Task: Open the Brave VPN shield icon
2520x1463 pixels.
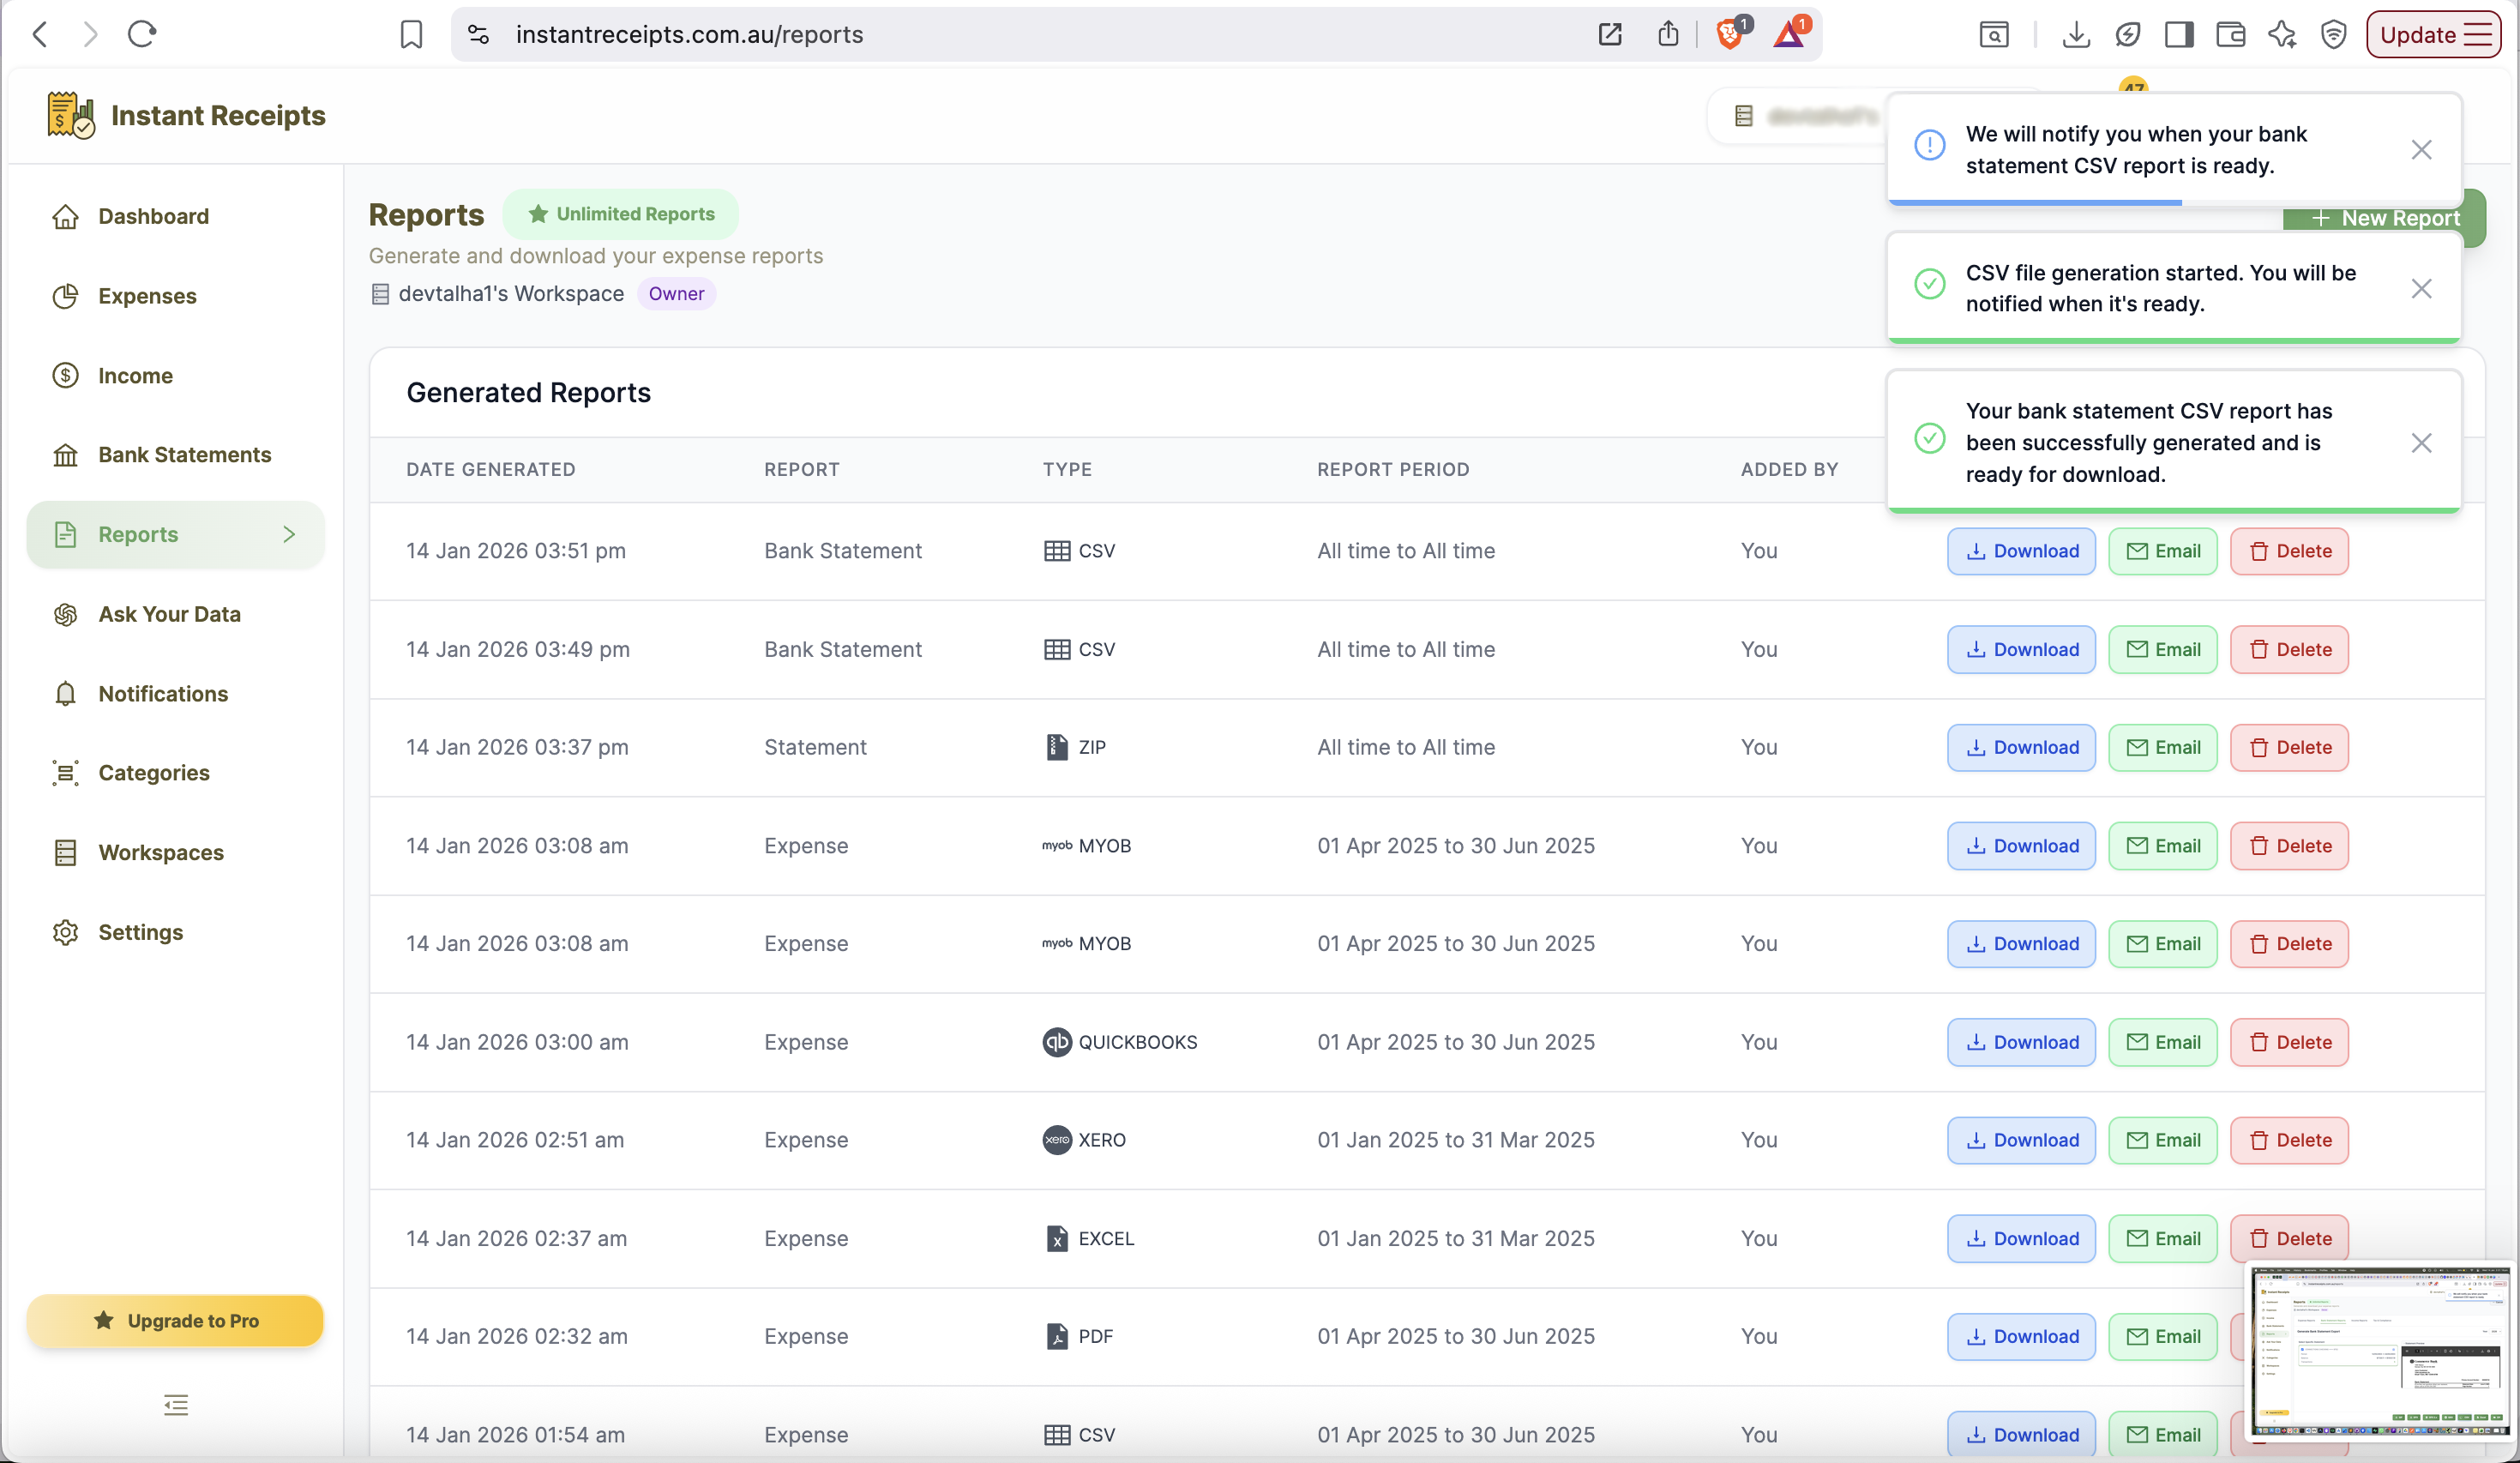Action: coord(2334,34)
